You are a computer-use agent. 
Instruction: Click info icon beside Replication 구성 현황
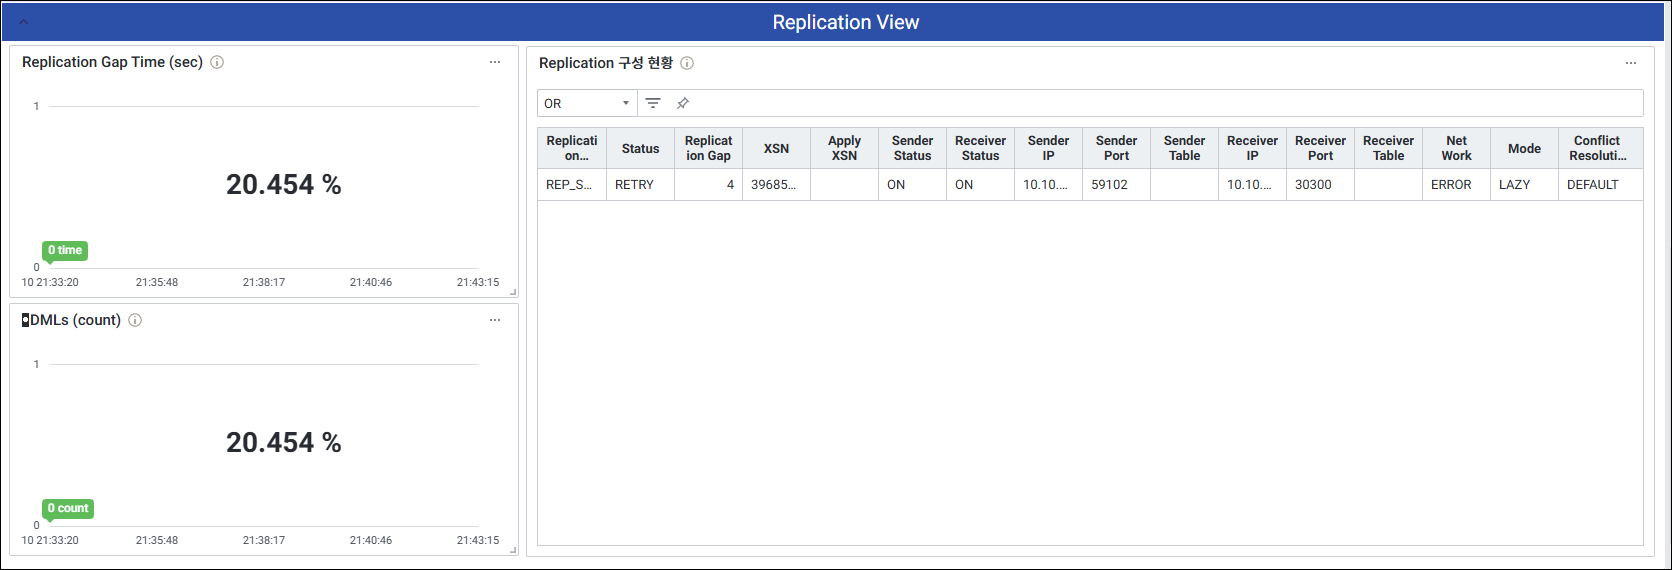[687, 63]
